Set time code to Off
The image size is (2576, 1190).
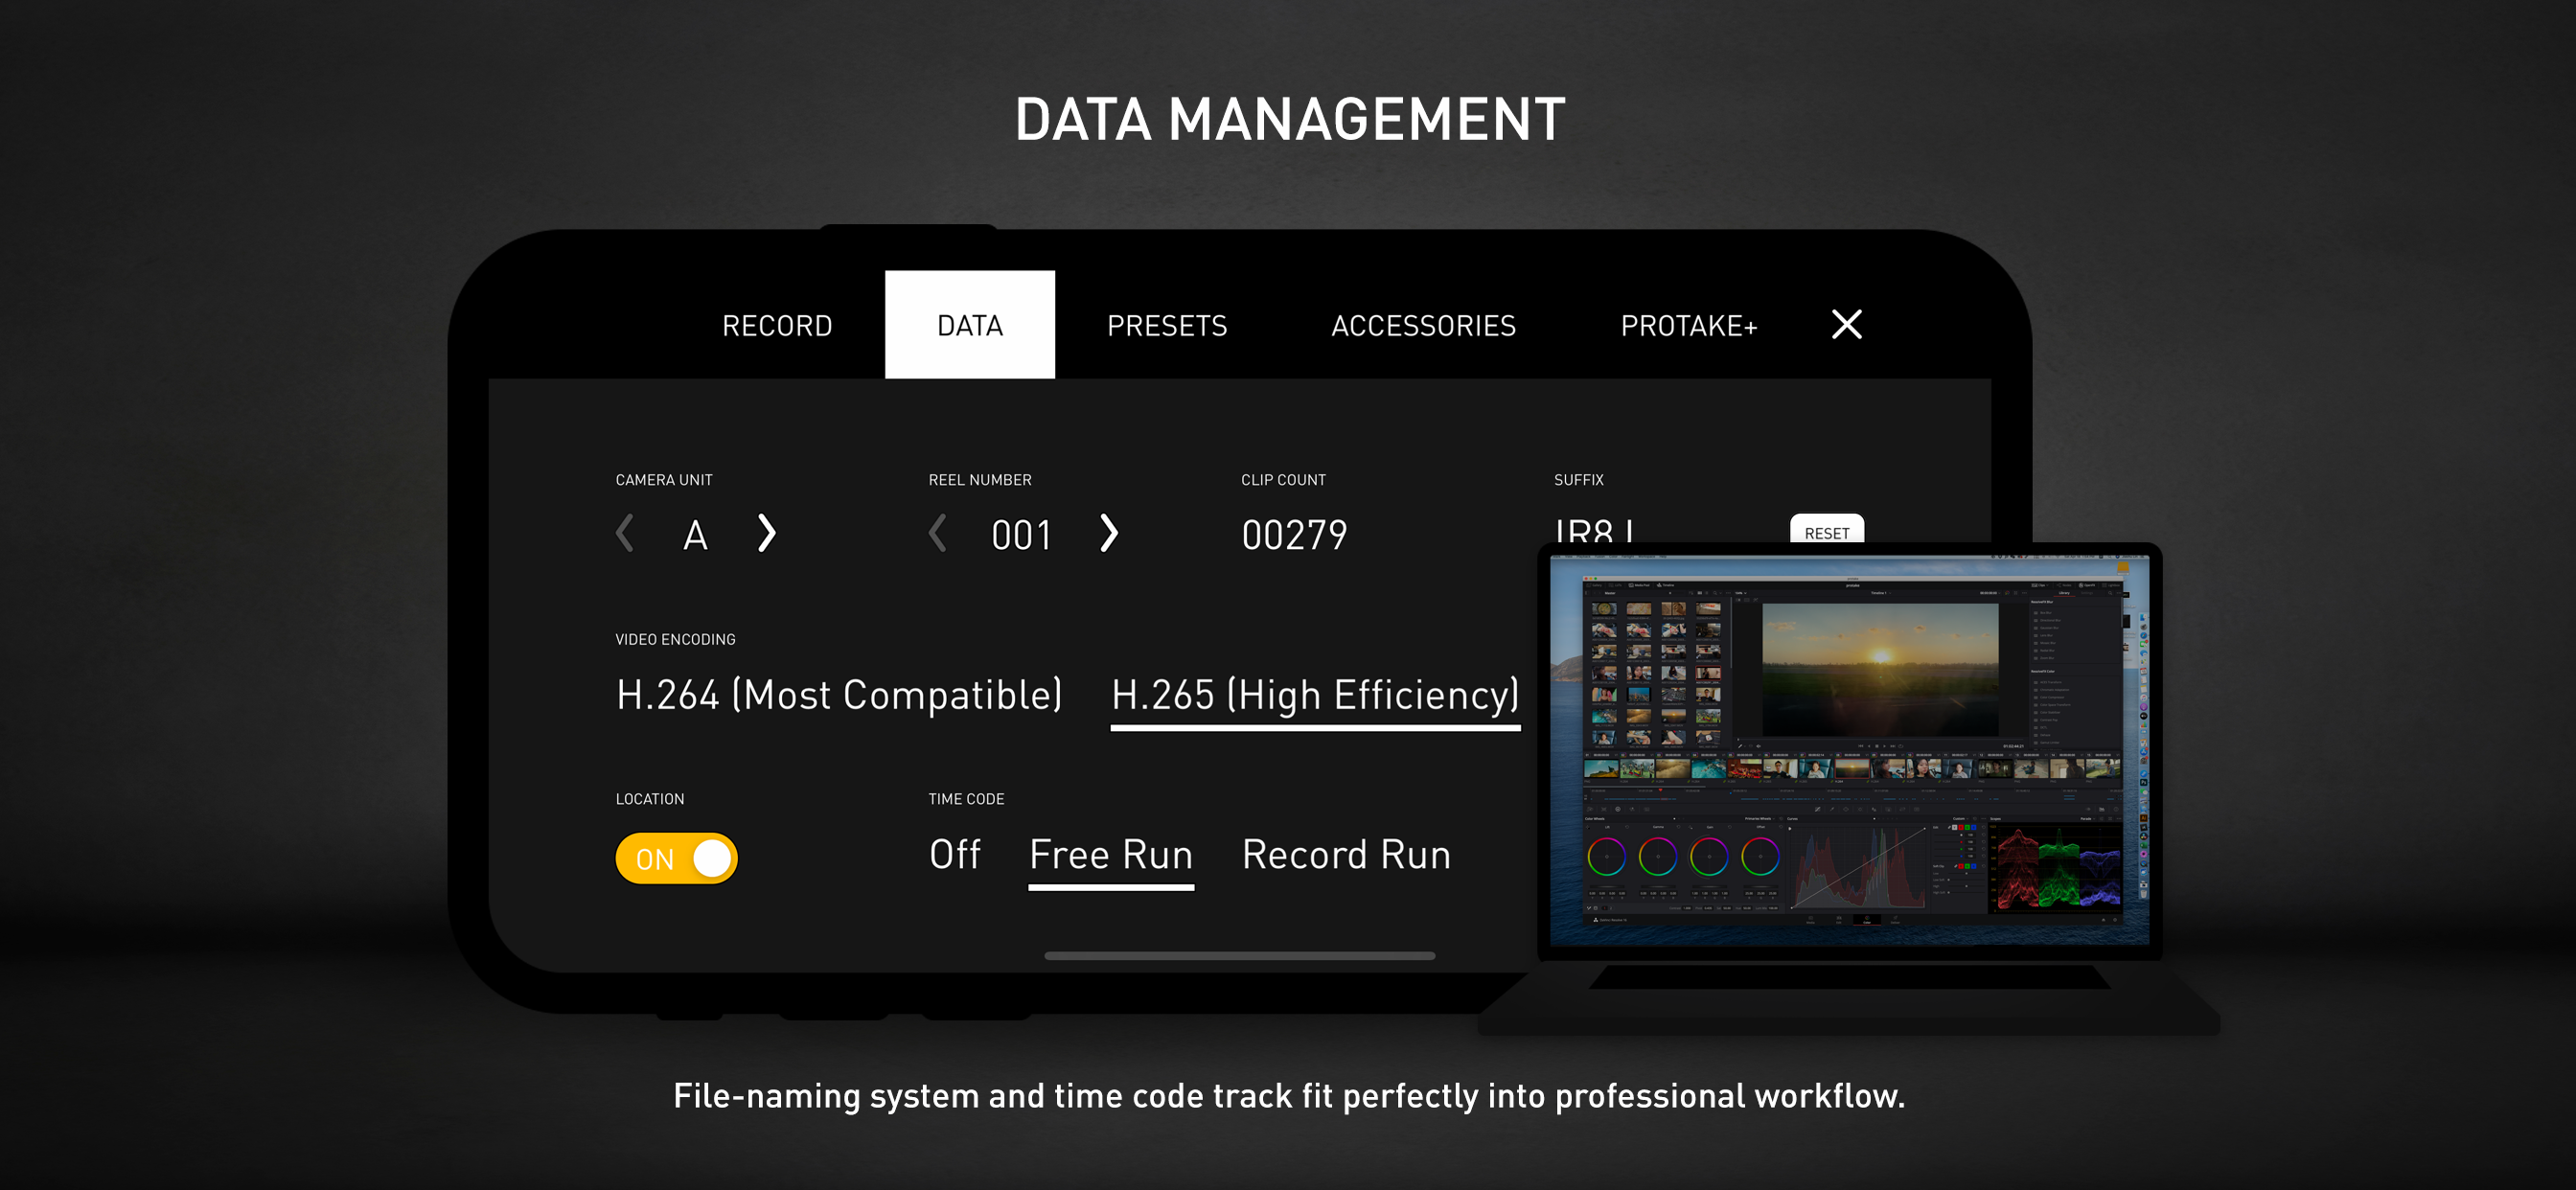954,855
